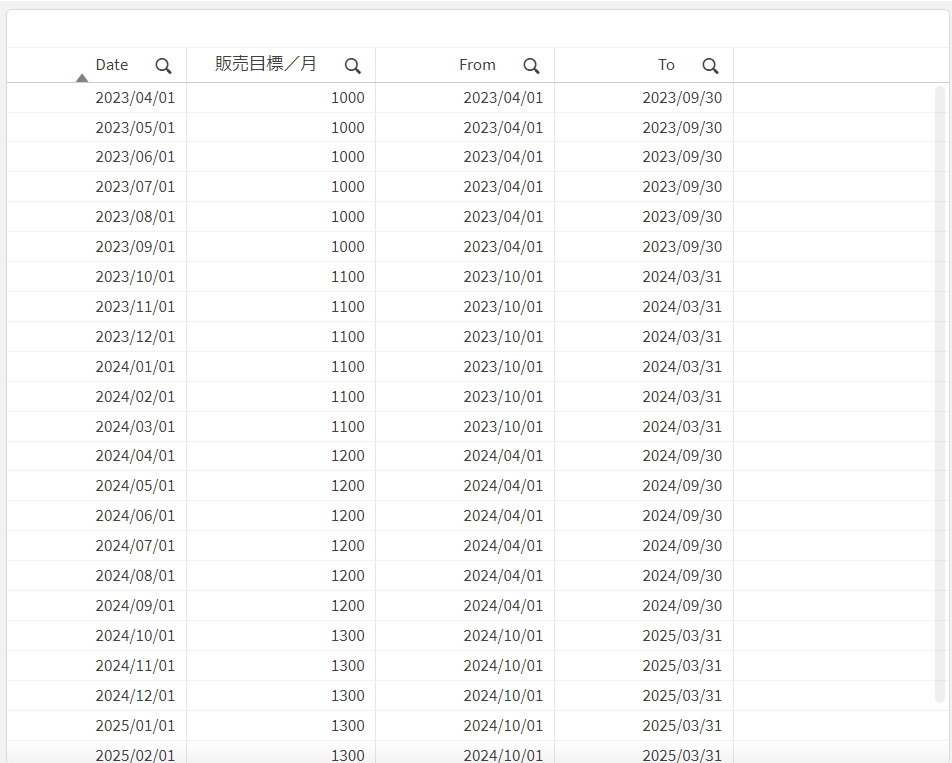Click search icon in 販売目標/月 header
The width and height of the screenshot is (952, 763).
[352, 66]
